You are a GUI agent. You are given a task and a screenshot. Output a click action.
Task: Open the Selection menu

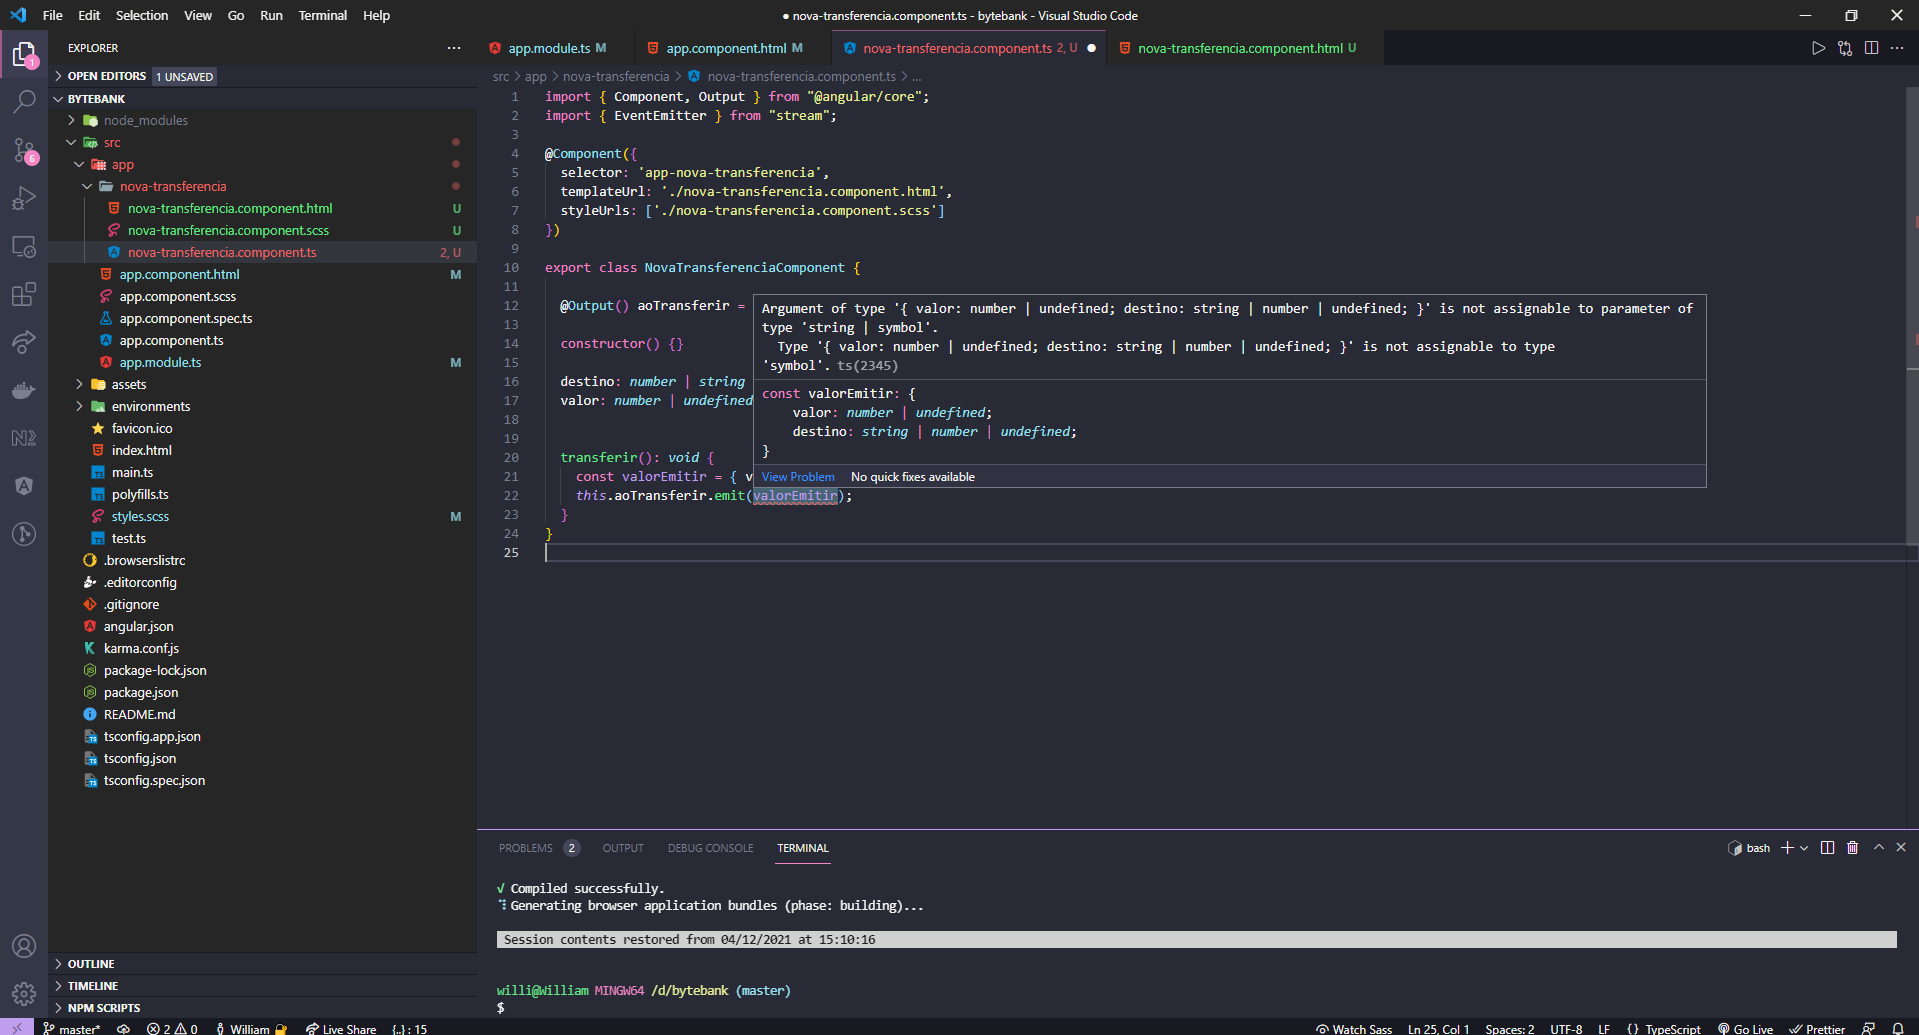142,15
